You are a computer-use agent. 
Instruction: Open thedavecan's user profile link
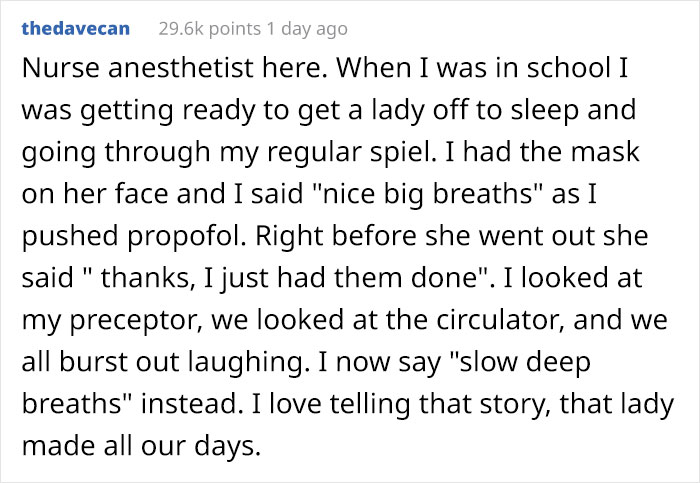click(x=76, y=28)
